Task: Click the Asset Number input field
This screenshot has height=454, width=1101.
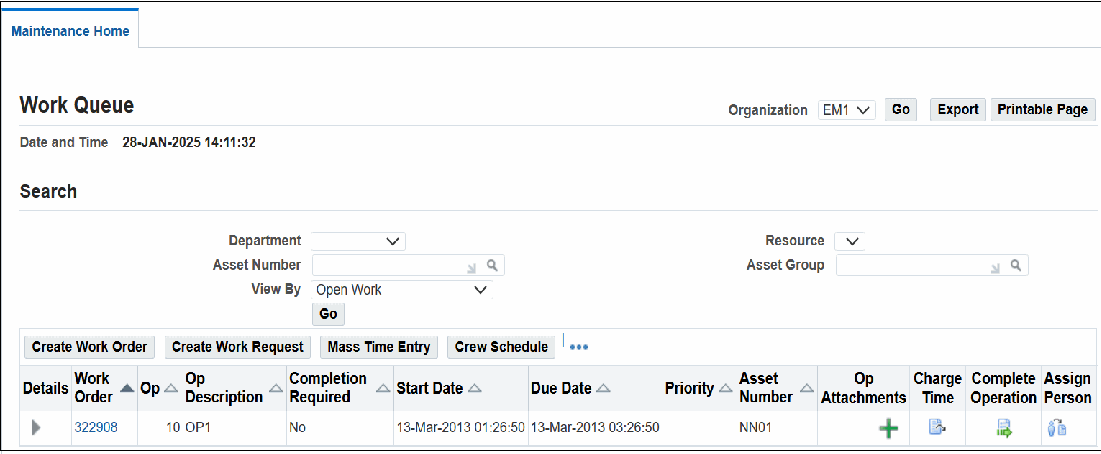Action: [x=408, y=265]
